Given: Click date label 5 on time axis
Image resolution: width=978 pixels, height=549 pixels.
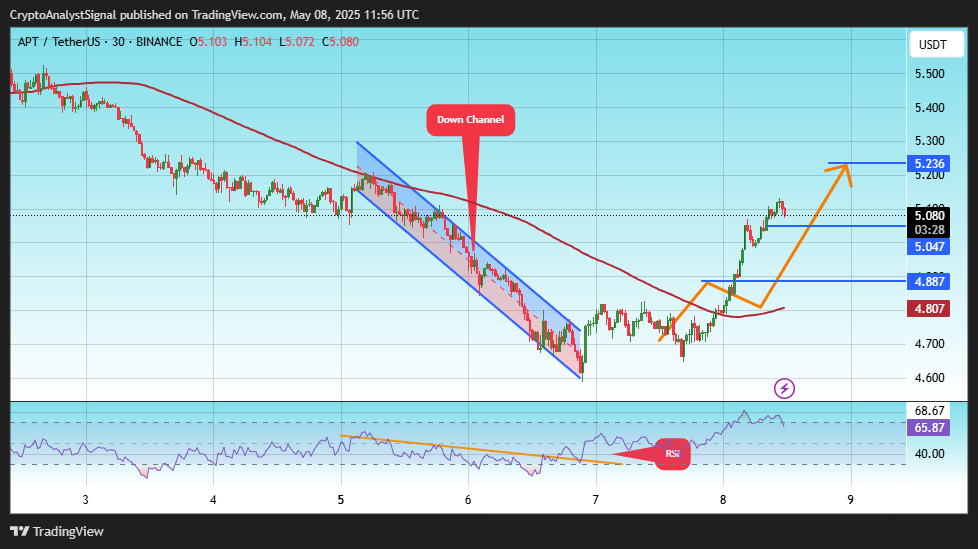Looking at the screenshot, I should 341,500.
